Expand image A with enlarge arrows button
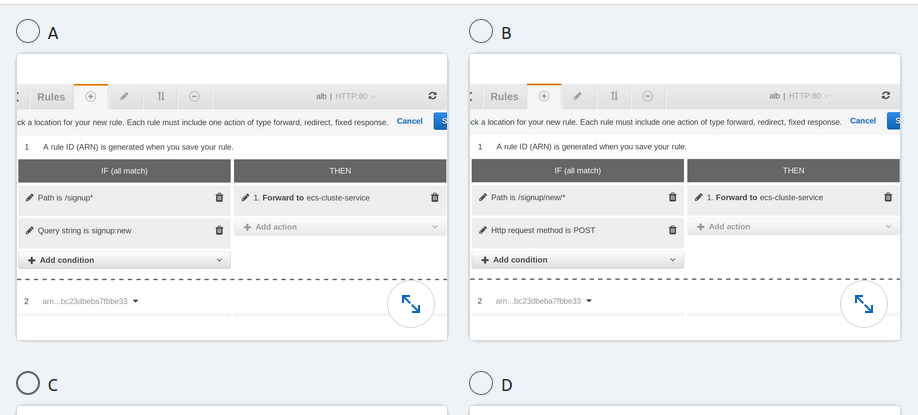Image resolution: width=918 pixels, height=415 pixels. [411, 305]
